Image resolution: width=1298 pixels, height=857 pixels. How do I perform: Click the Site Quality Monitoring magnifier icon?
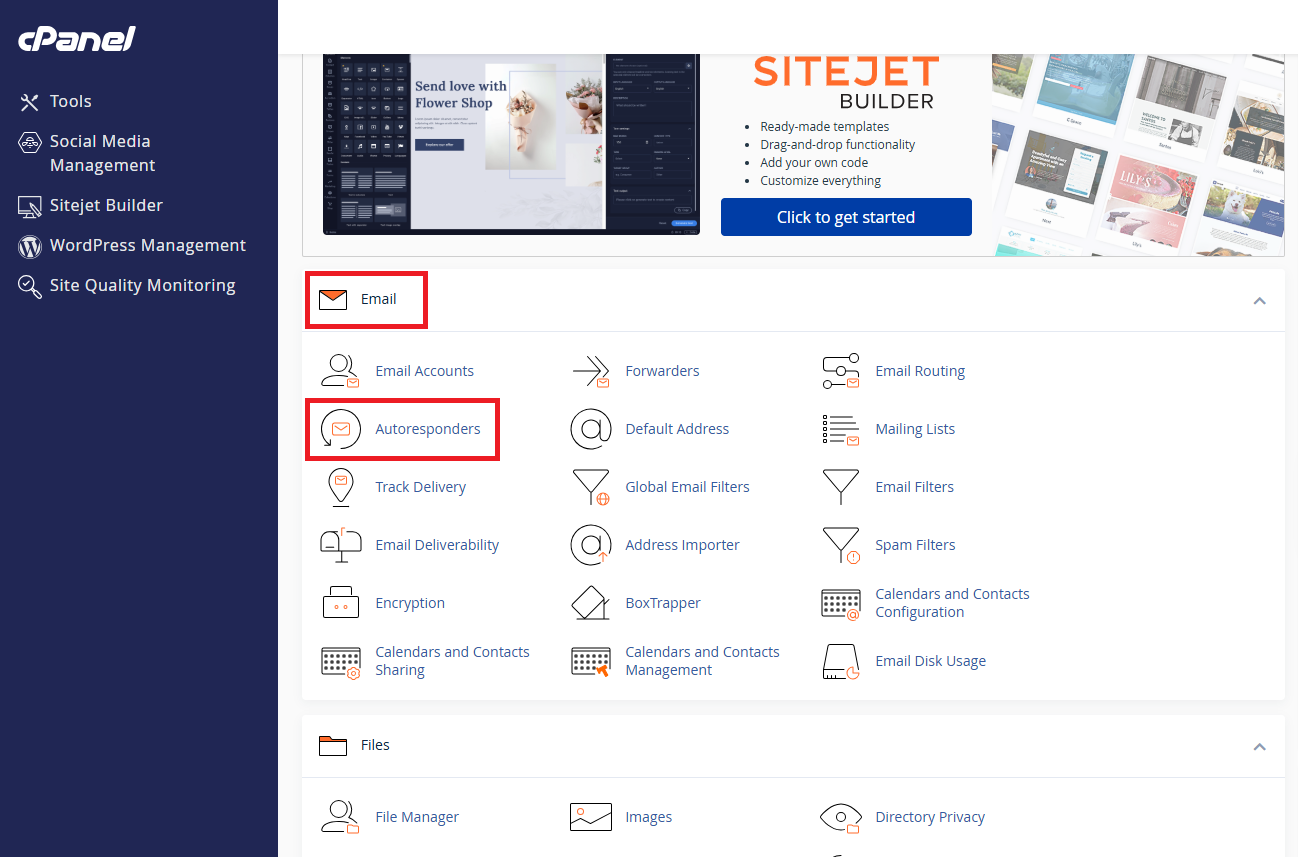point(30,286)
